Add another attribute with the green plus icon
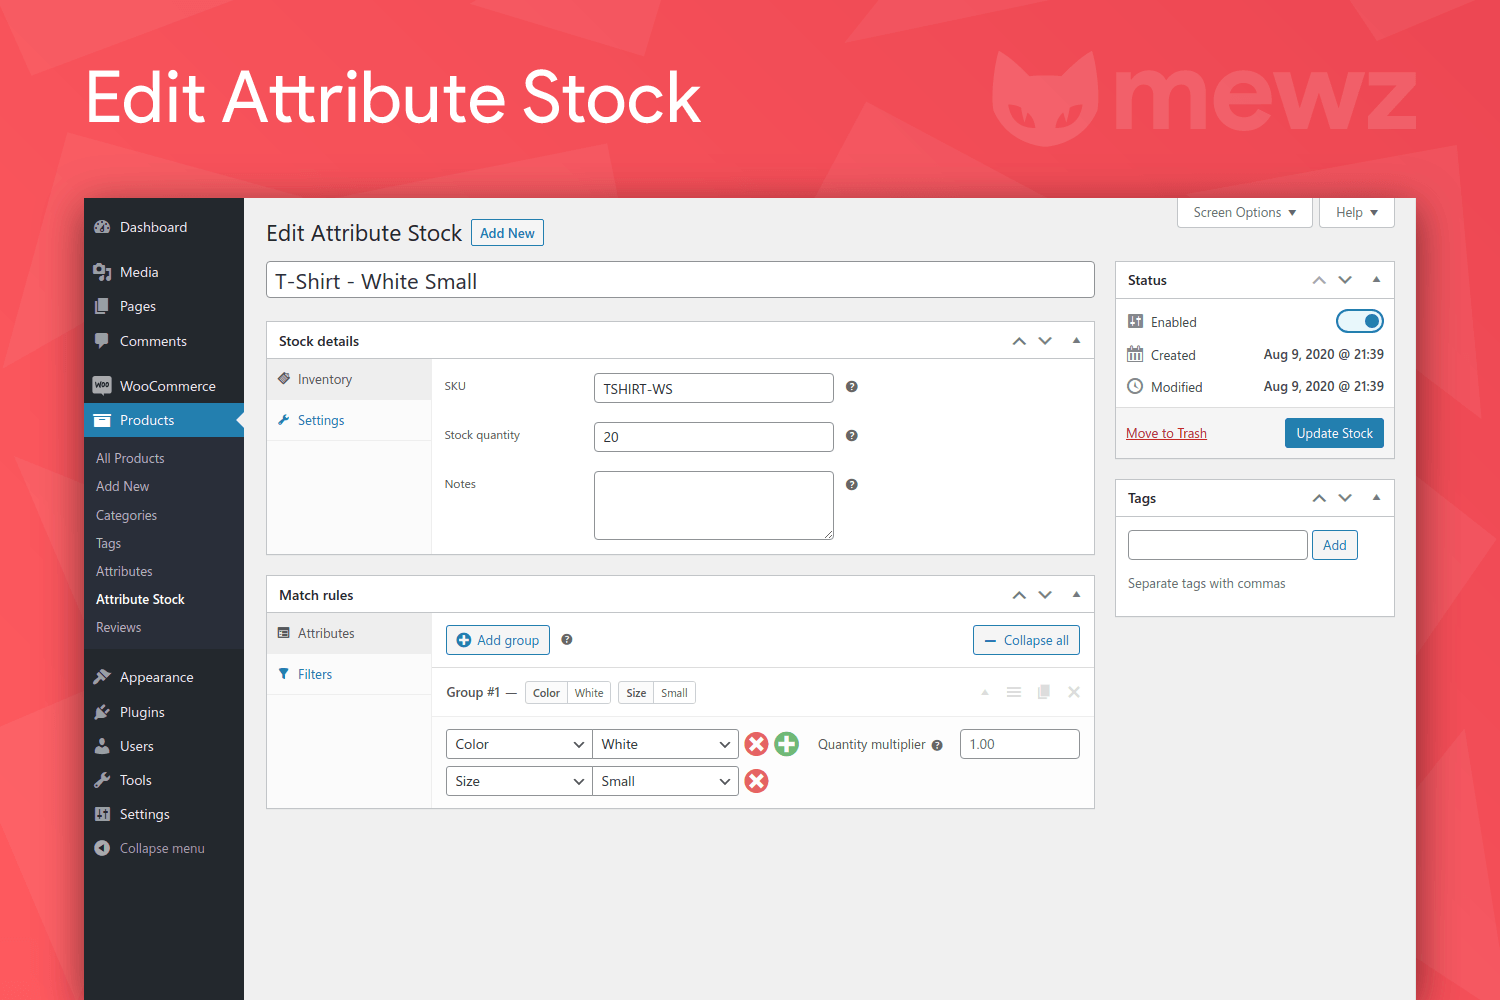Image resolution: width=1500 pixels, height=1000 pixels. click(x=787, y=744)
